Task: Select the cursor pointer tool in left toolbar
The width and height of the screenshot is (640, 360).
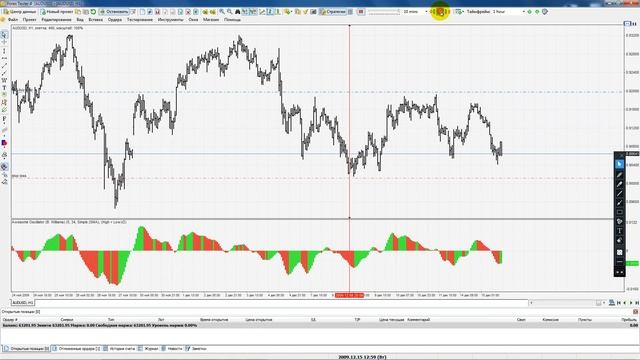Action: (4, 36)
